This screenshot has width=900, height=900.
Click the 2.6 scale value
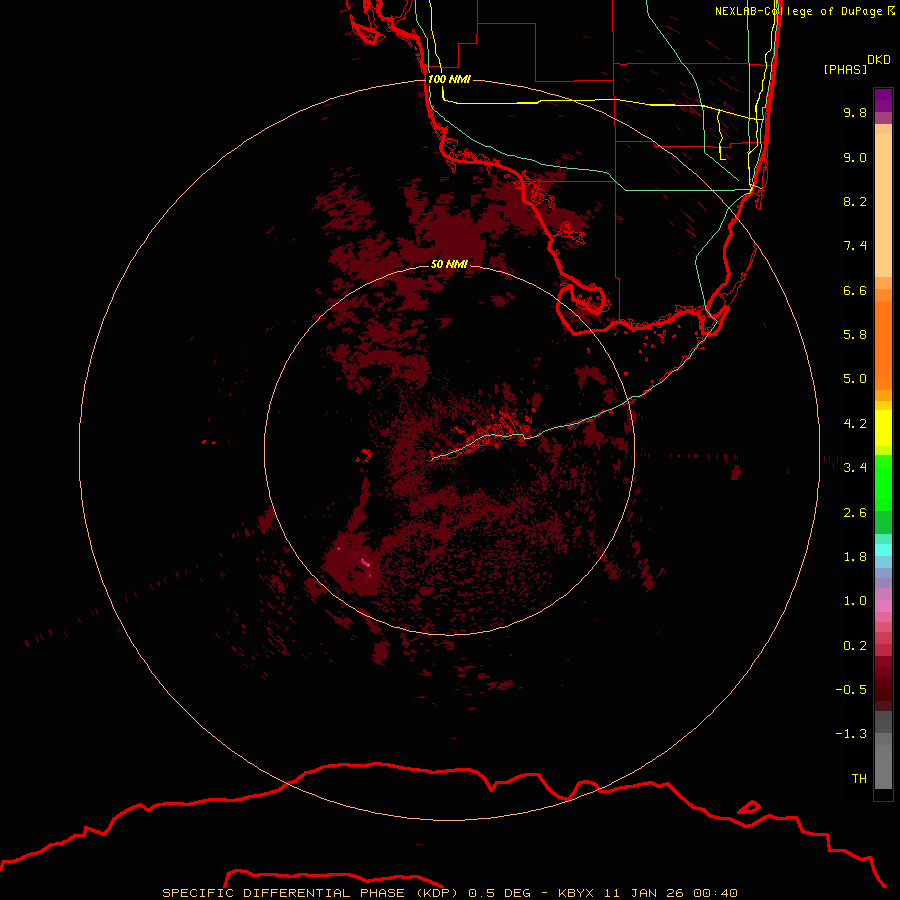click(x=855, y=513)
